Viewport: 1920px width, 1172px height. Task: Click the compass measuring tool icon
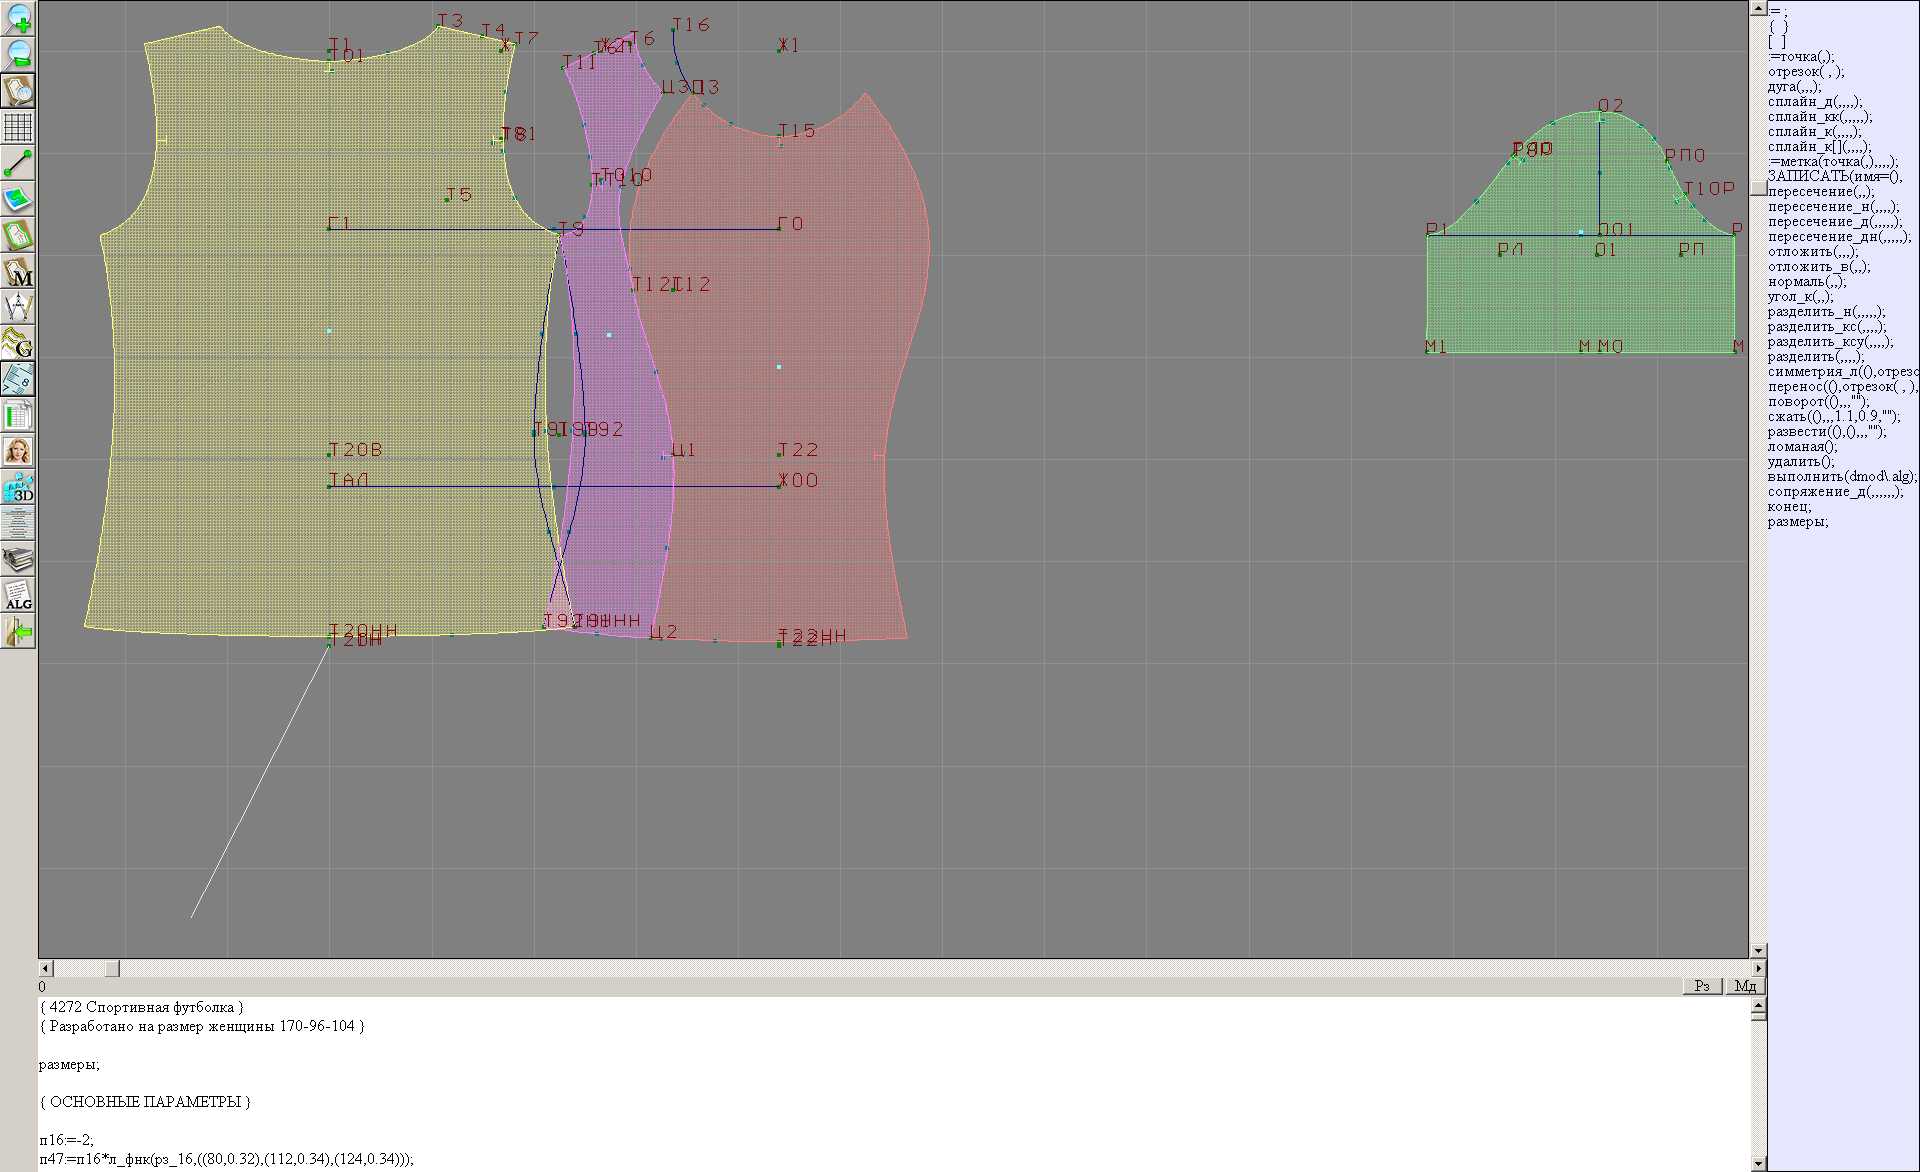tap(18, 307)
